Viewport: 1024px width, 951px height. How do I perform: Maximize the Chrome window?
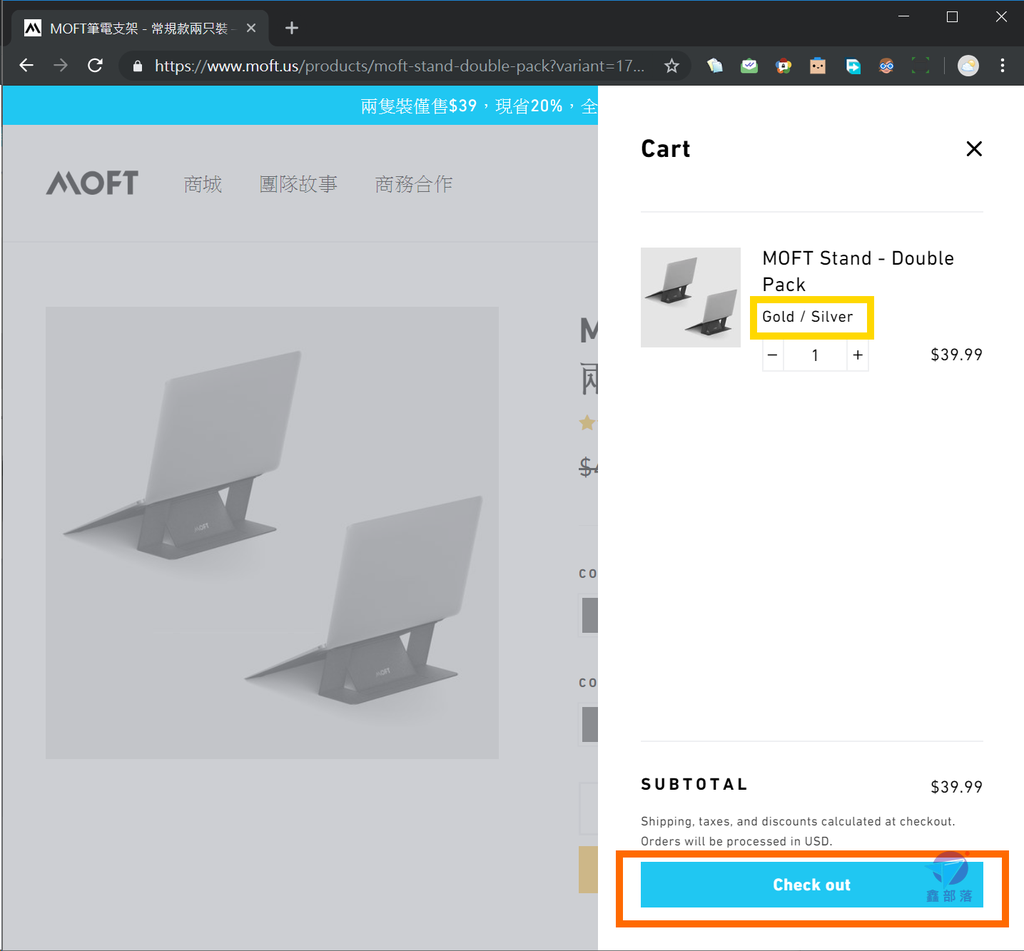952,16
